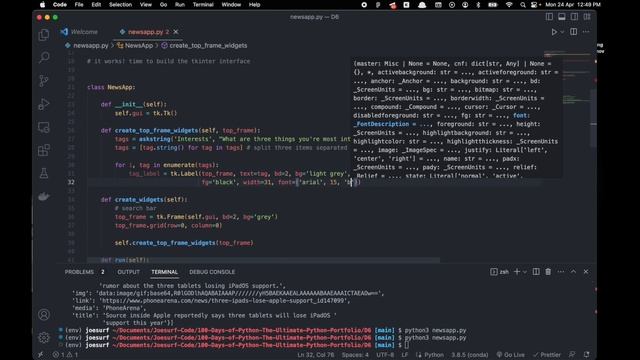640x360 pixels.
Task: Click Ln 32, Col 78 position
Action: [316, 355]
